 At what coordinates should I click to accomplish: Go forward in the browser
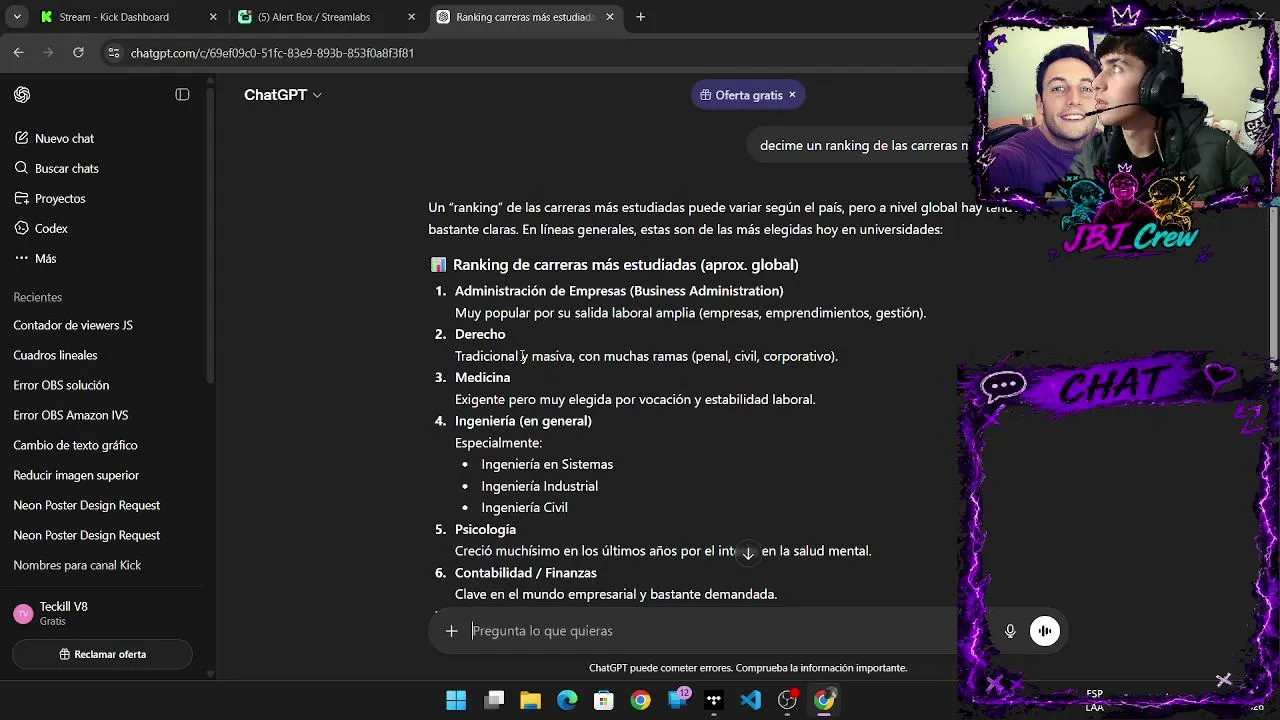click(x=49, y=53)
